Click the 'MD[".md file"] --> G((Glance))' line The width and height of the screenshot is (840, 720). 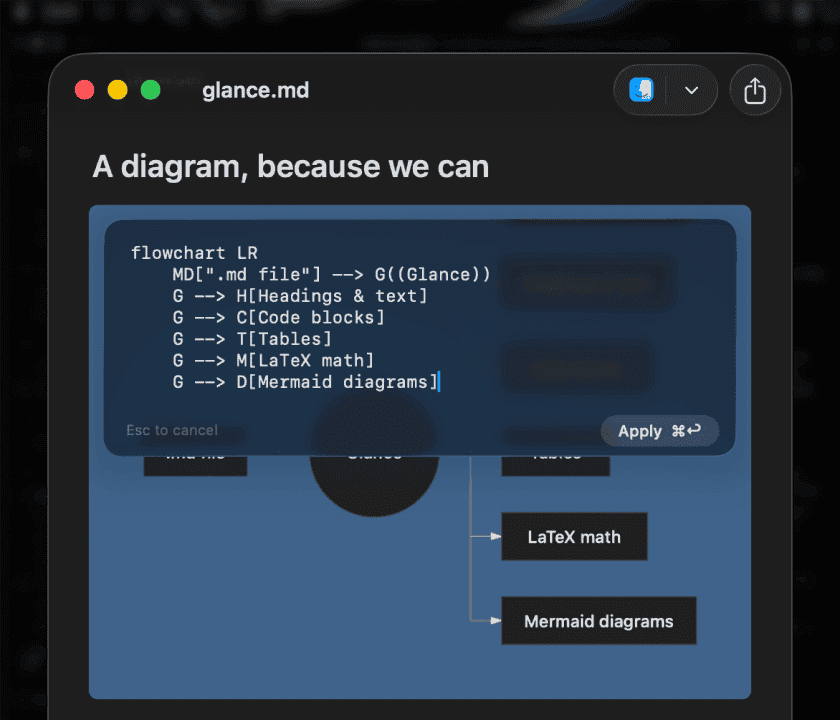click(331, 275)
